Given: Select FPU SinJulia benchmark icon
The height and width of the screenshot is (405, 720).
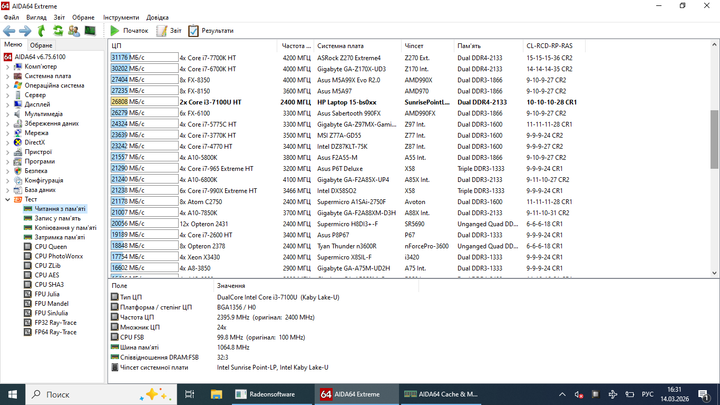Looking at the screenshot, I should (x=28, y=313).
